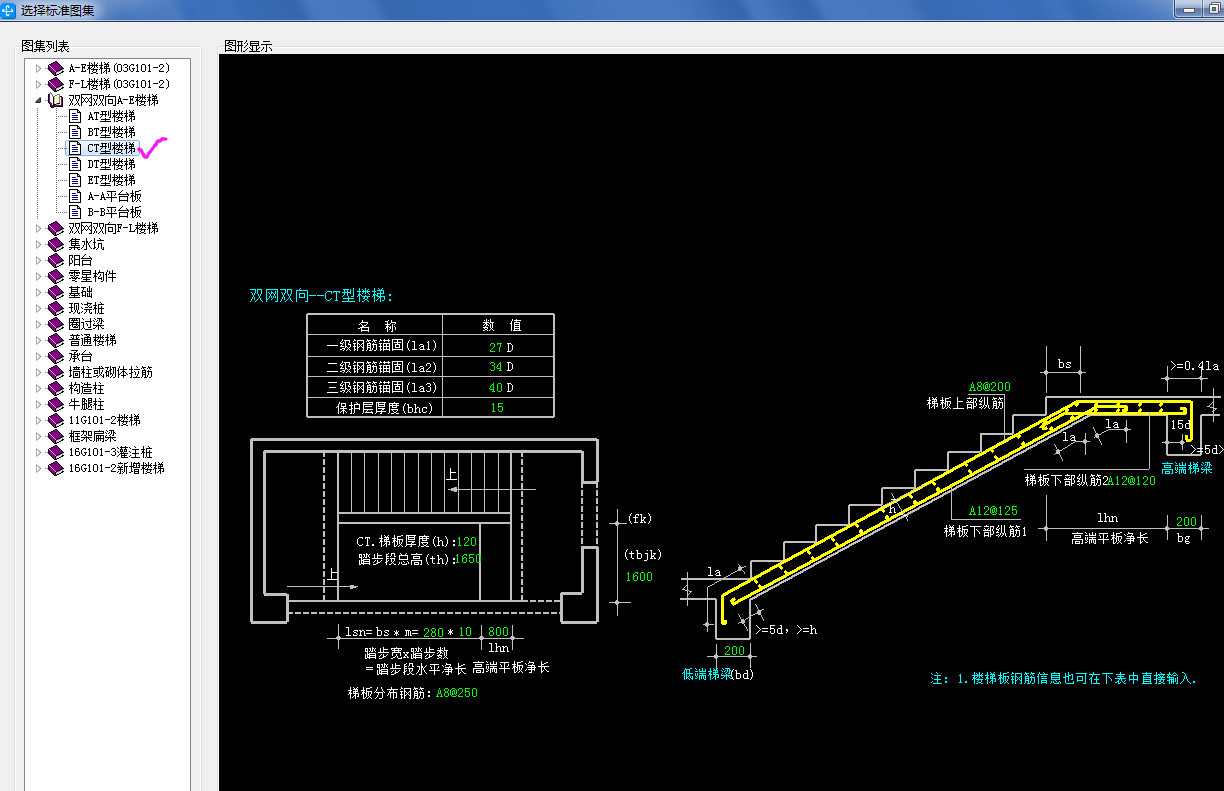The height and width of the screenshot is (791, 1224).
Task: Select the B-B平台板 tree item
Action: (x=114, y=212)
